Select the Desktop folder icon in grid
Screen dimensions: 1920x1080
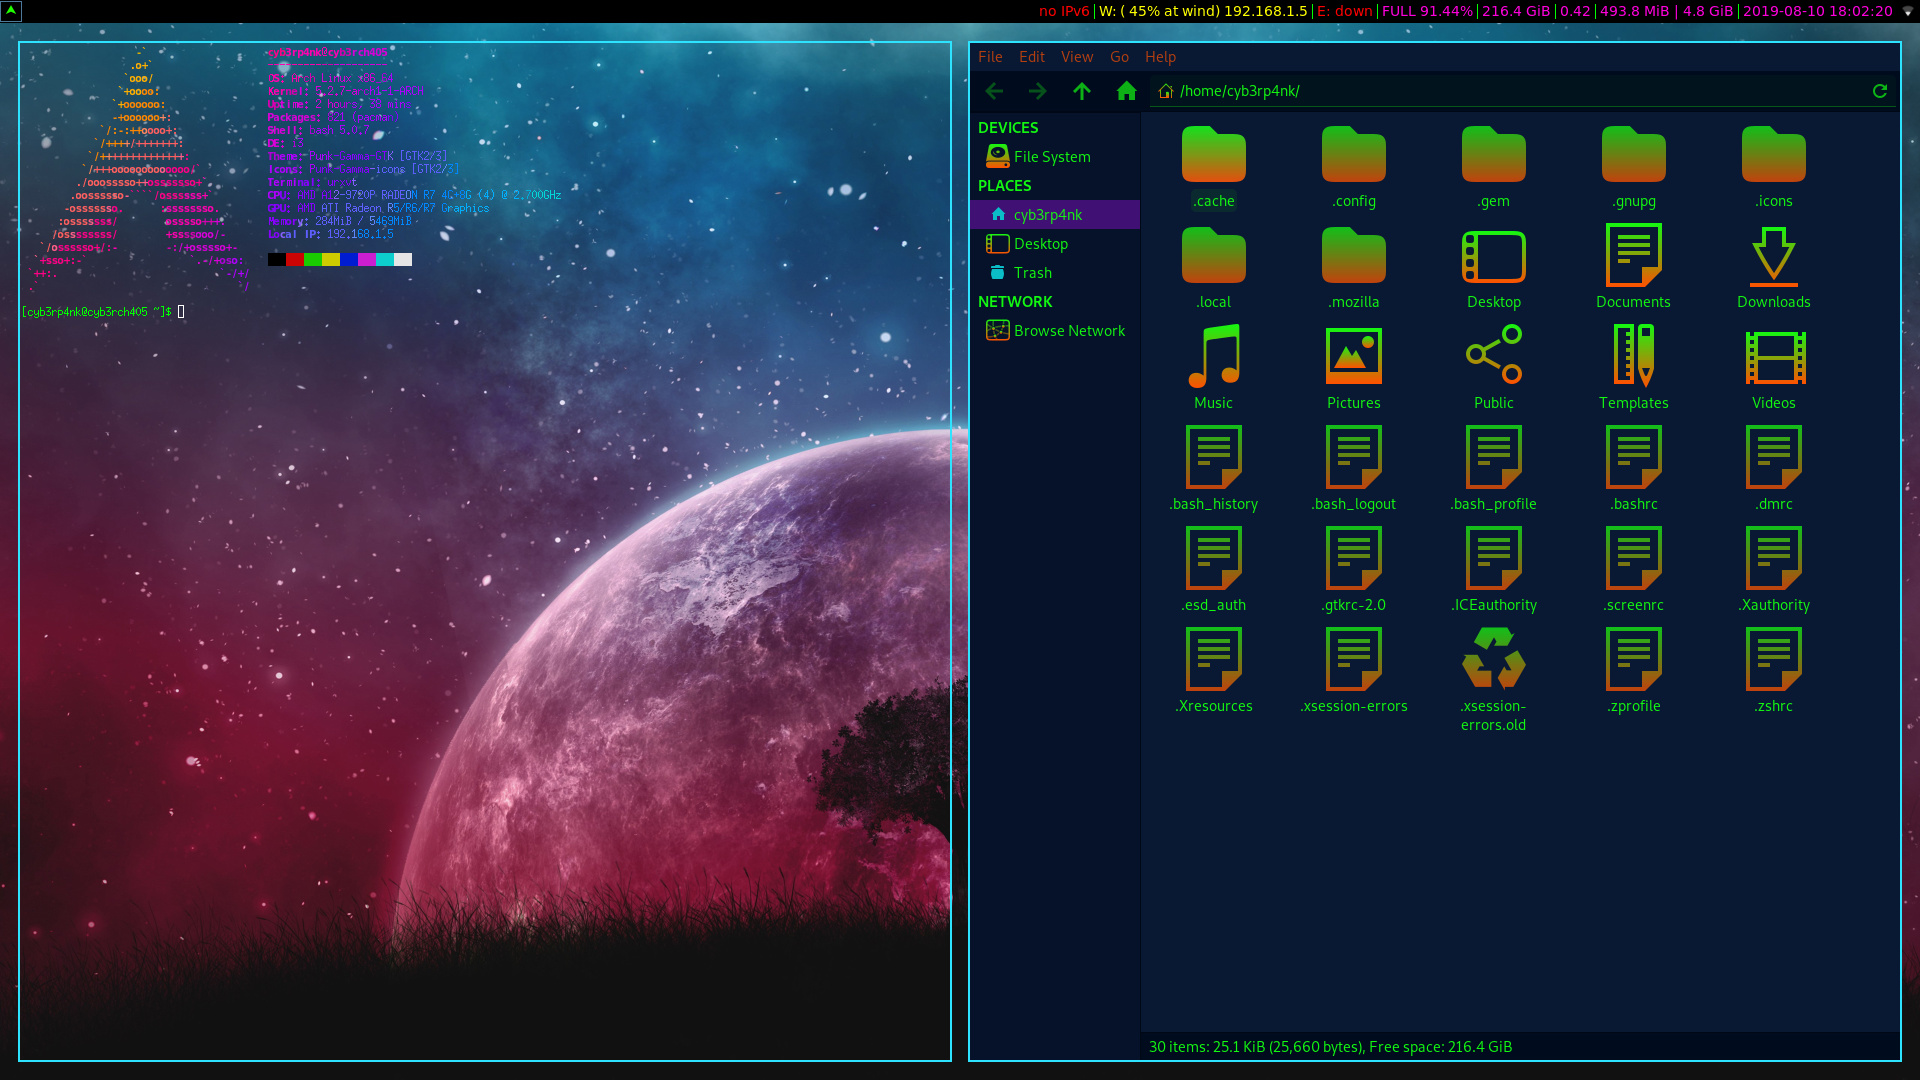tap(1494, 268)
